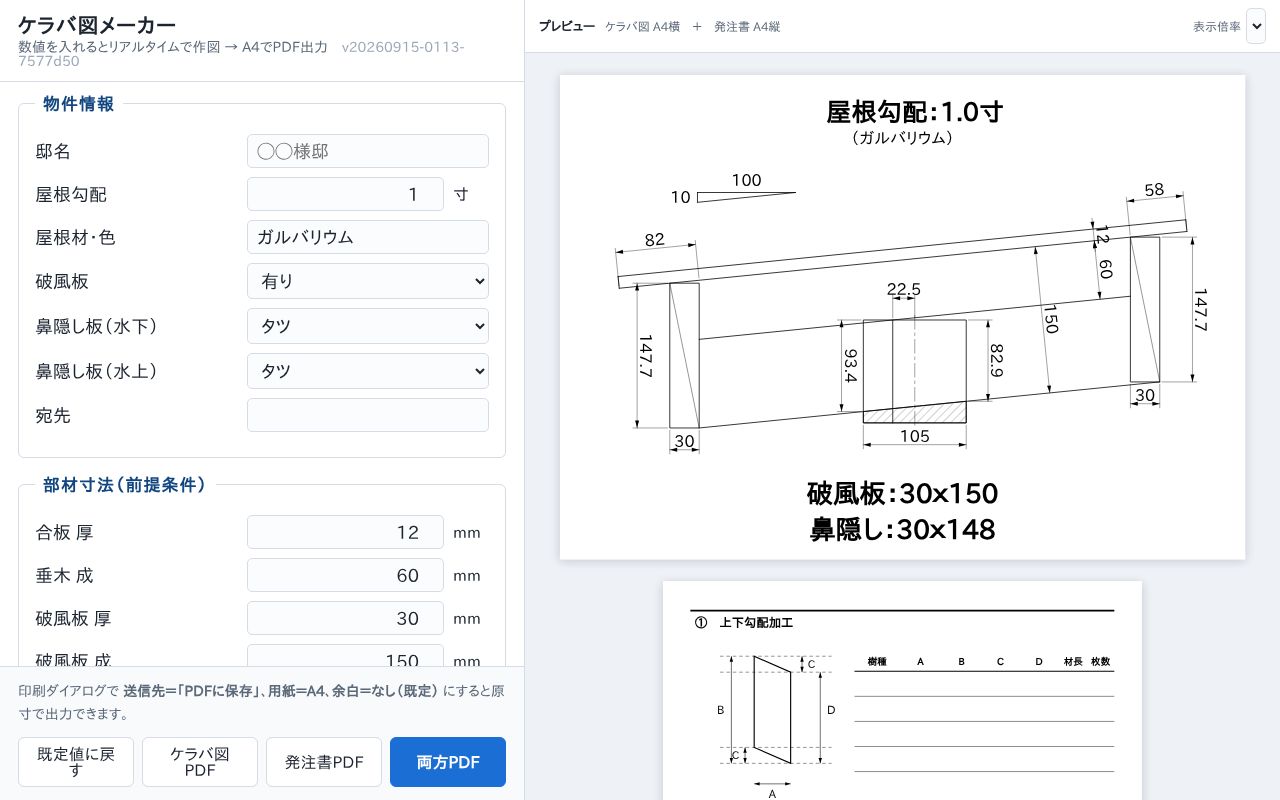
Task: Click the 部材寸法(前提条件) section heading
Action: 125,485
